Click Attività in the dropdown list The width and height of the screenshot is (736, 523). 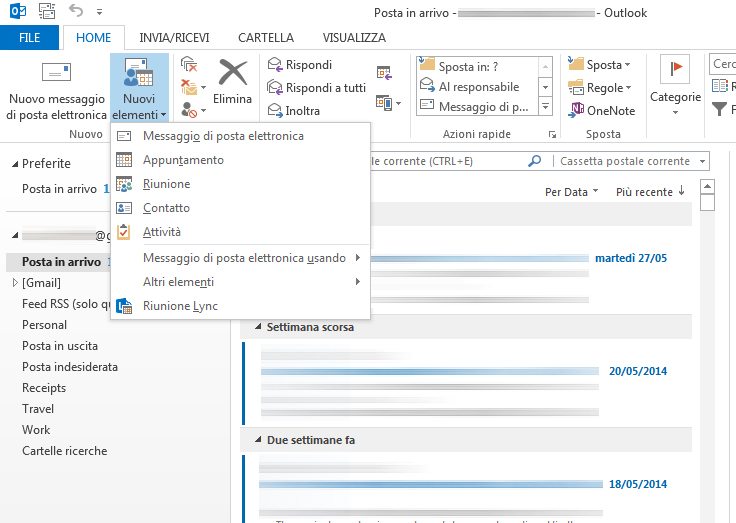(x=162, y=232)
